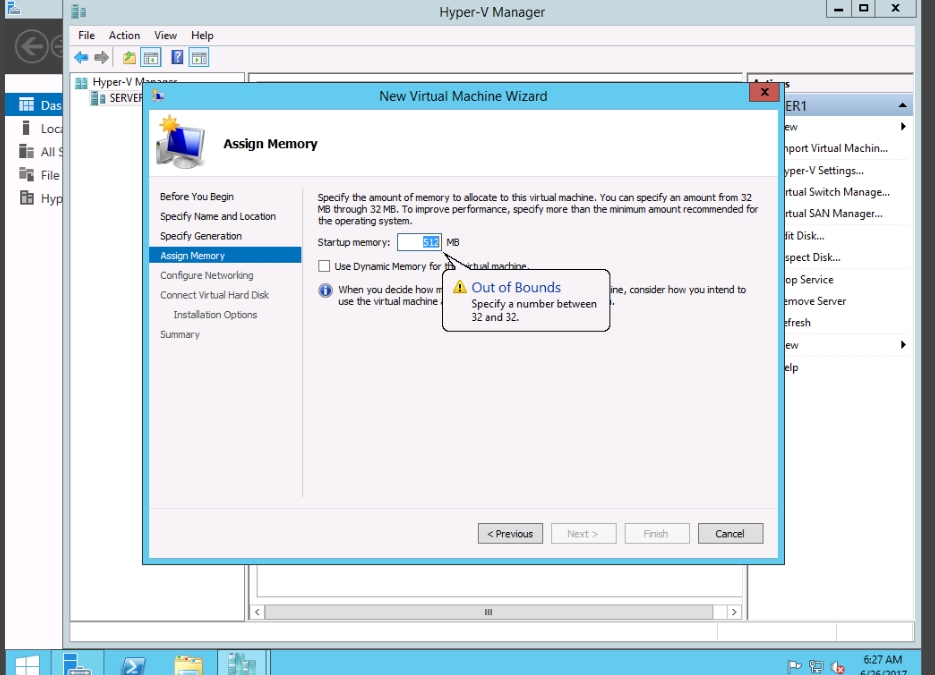Select the Hyper-V Manager root tree node
Screen dimensions: 935x675
tap(126, 82)
